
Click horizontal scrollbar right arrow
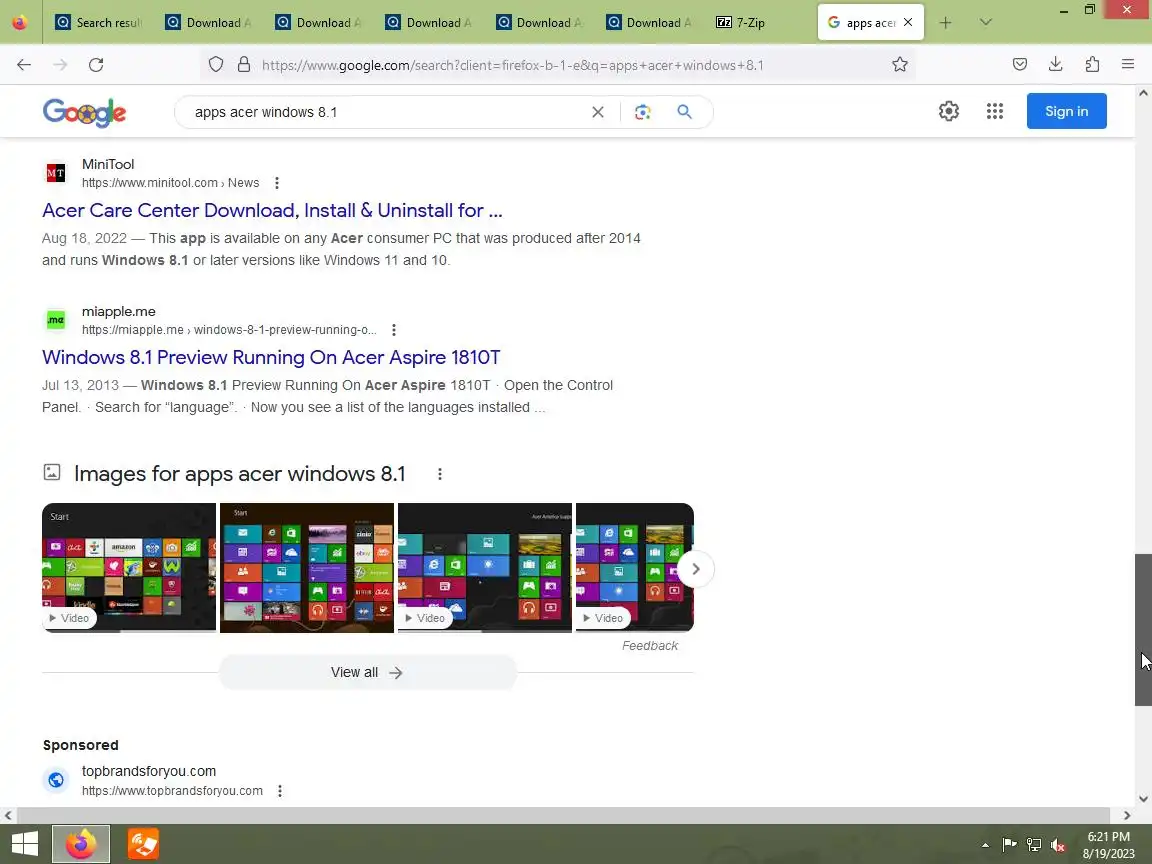[x=1127, y=815]
